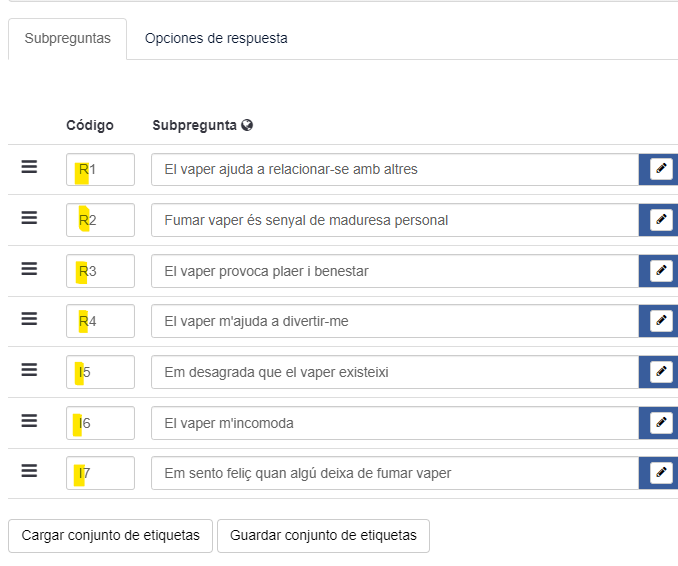
Task: Click the pencil icon for subquestion I5
Action: pyautogui.click(x=660, y=372)
